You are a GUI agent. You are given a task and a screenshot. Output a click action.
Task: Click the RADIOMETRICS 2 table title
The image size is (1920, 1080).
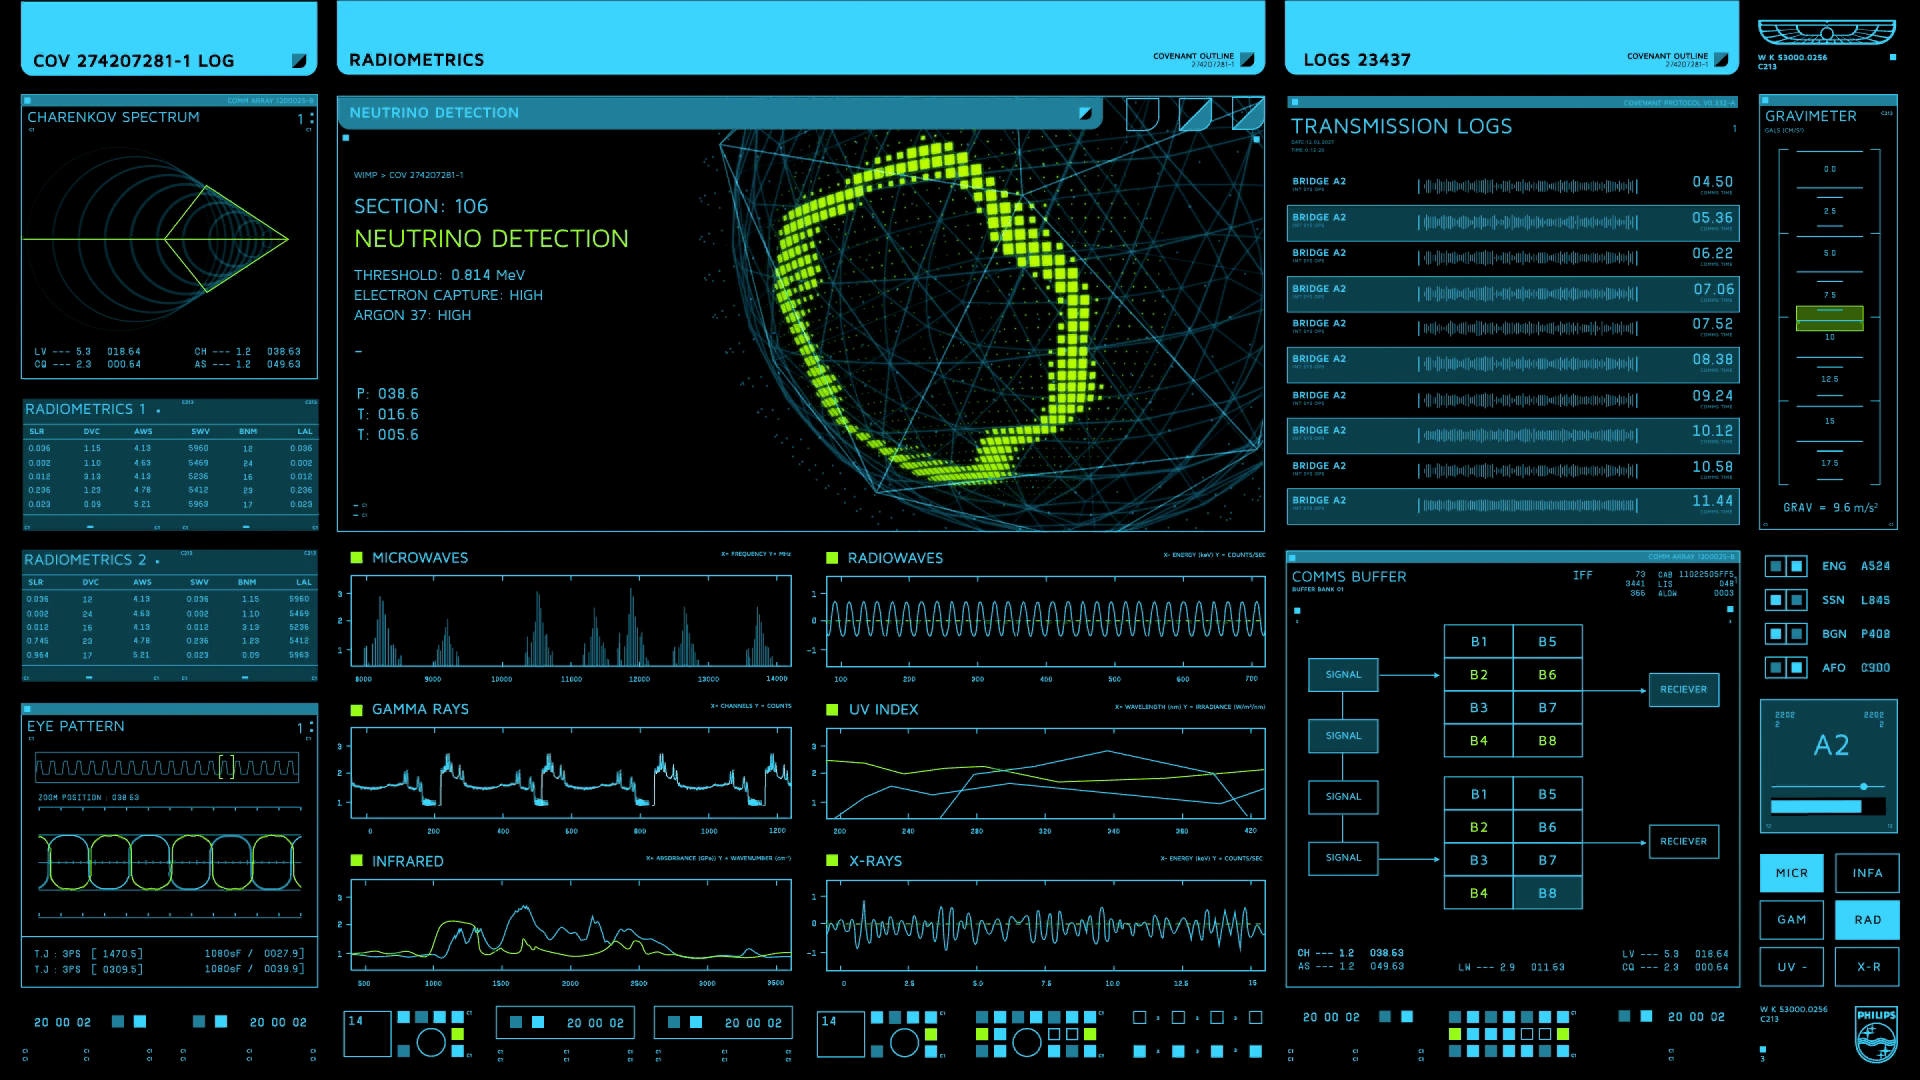click(x=86, y=560)
